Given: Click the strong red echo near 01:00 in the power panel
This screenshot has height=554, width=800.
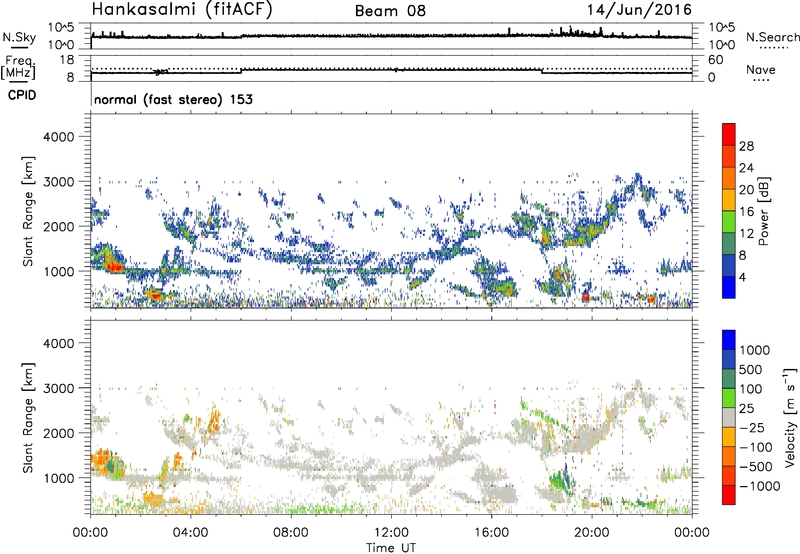Looking at the screenshot, I should tap(114, 266).
